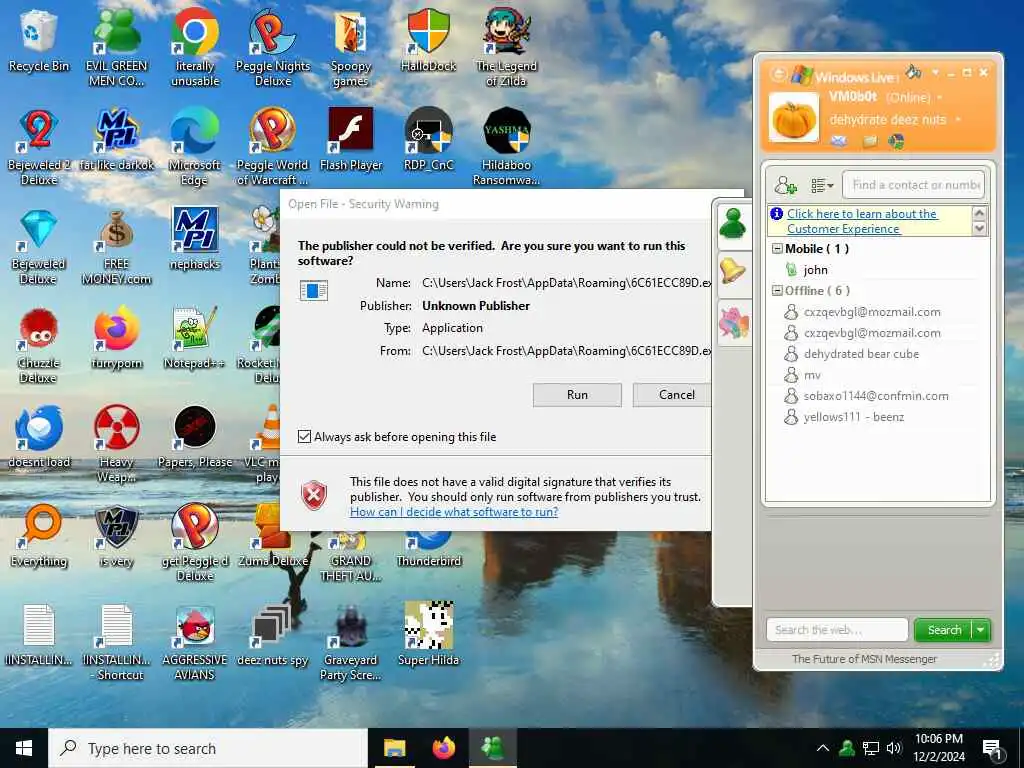Open the taskbar volume speaker icon
1024x768 pixels.
[894, 748]
